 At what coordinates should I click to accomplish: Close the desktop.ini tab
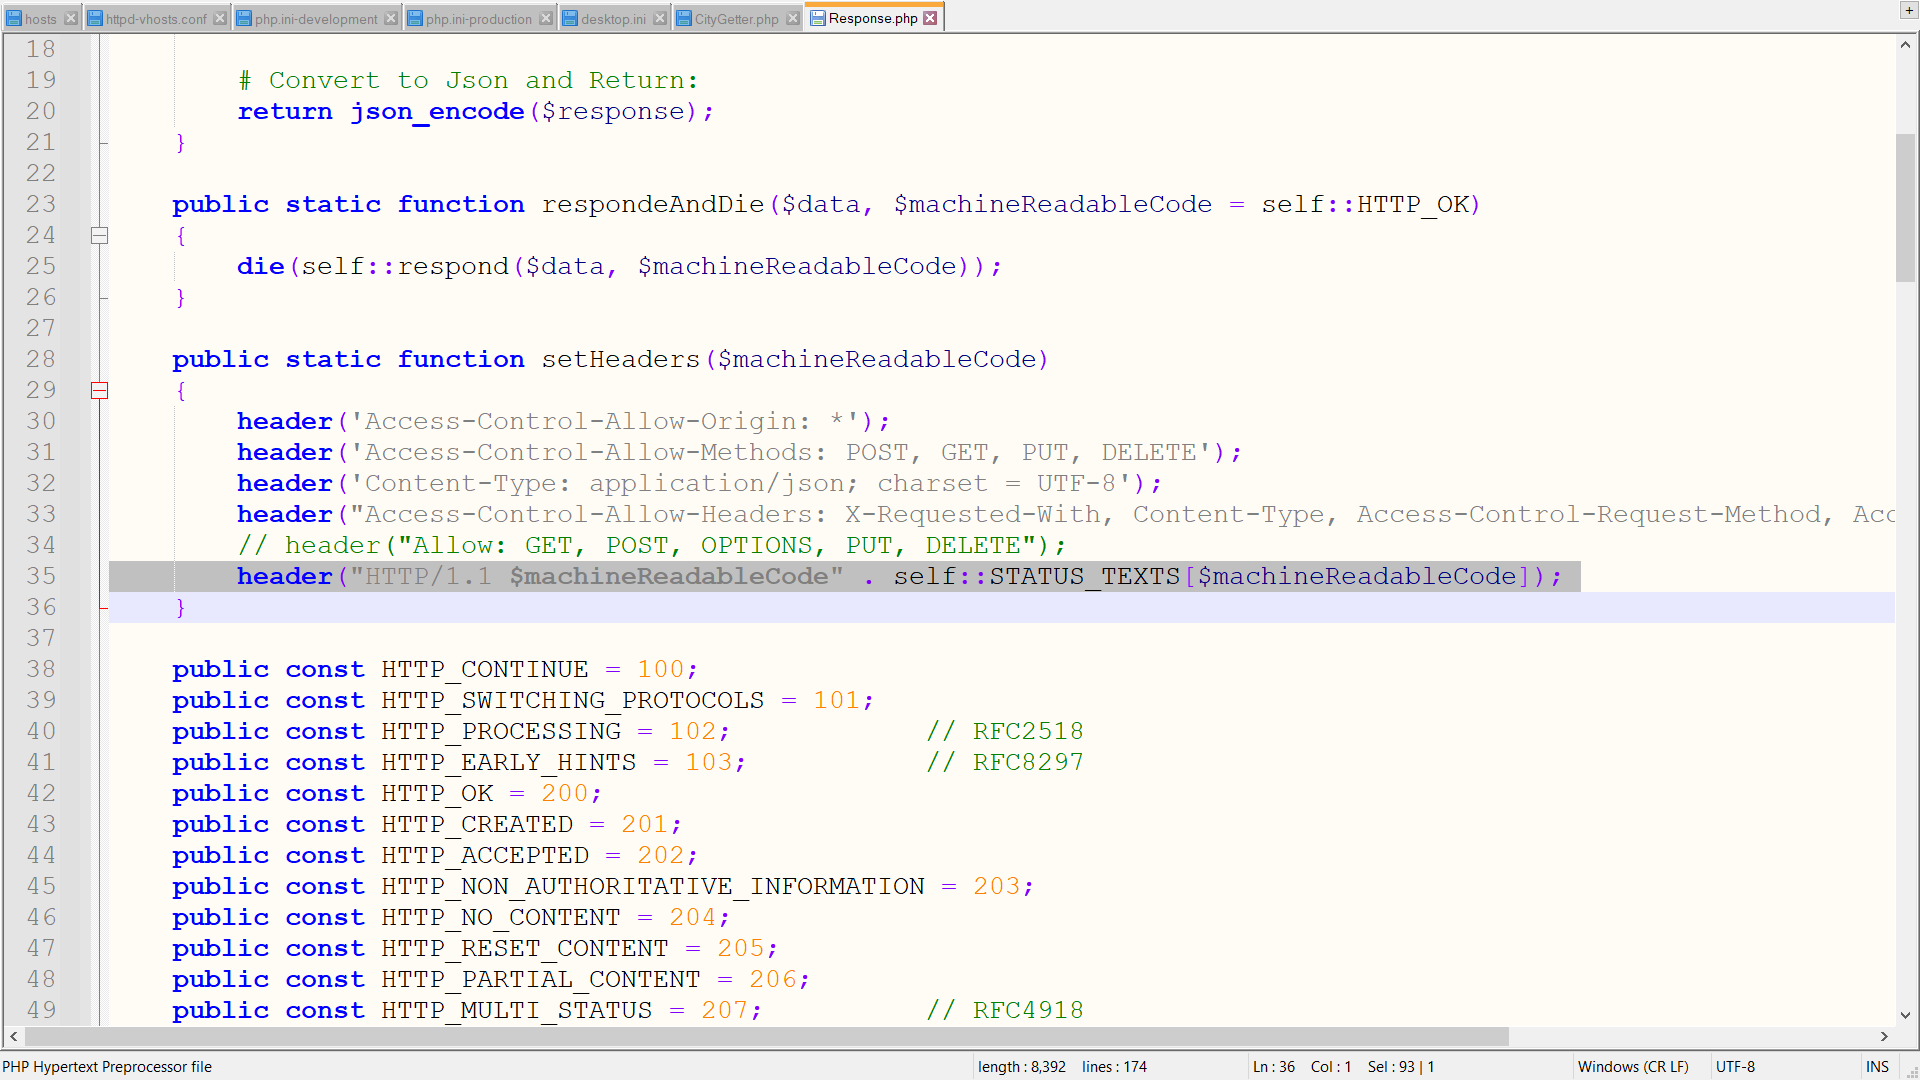tap(660, 18)
